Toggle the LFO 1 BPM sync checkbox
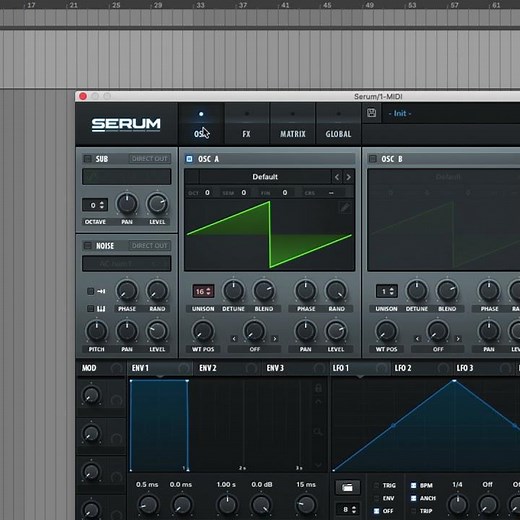The image size is (520, 520). 413,485
